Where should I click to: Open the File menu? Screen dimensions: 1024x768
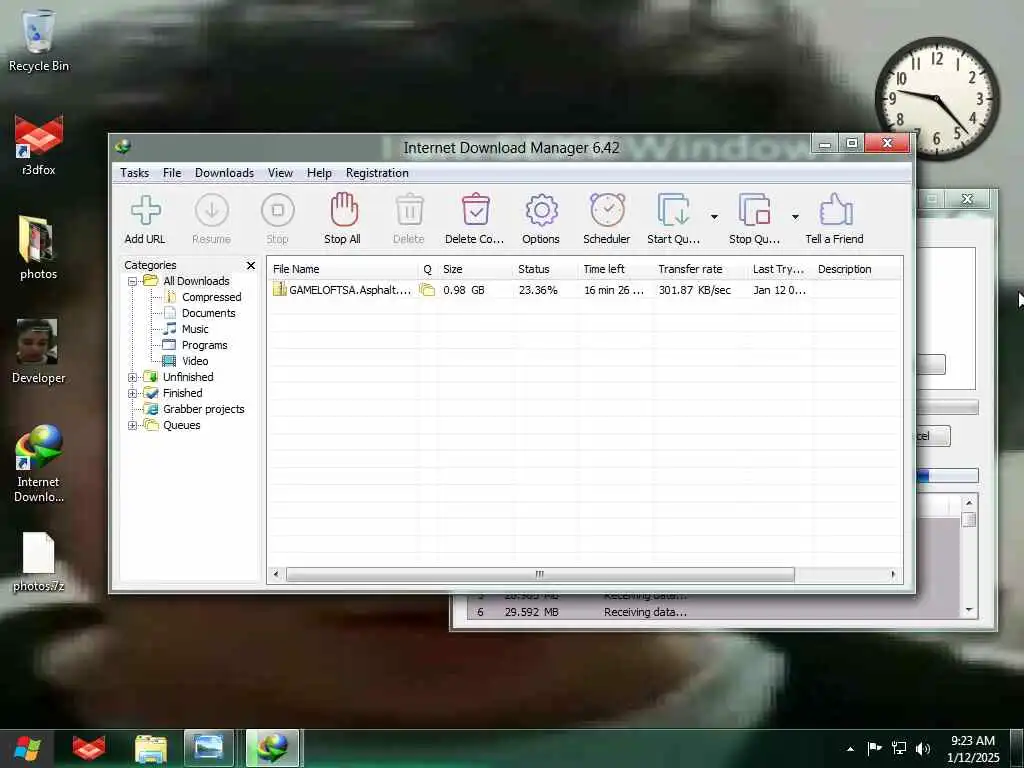(172, 173)
